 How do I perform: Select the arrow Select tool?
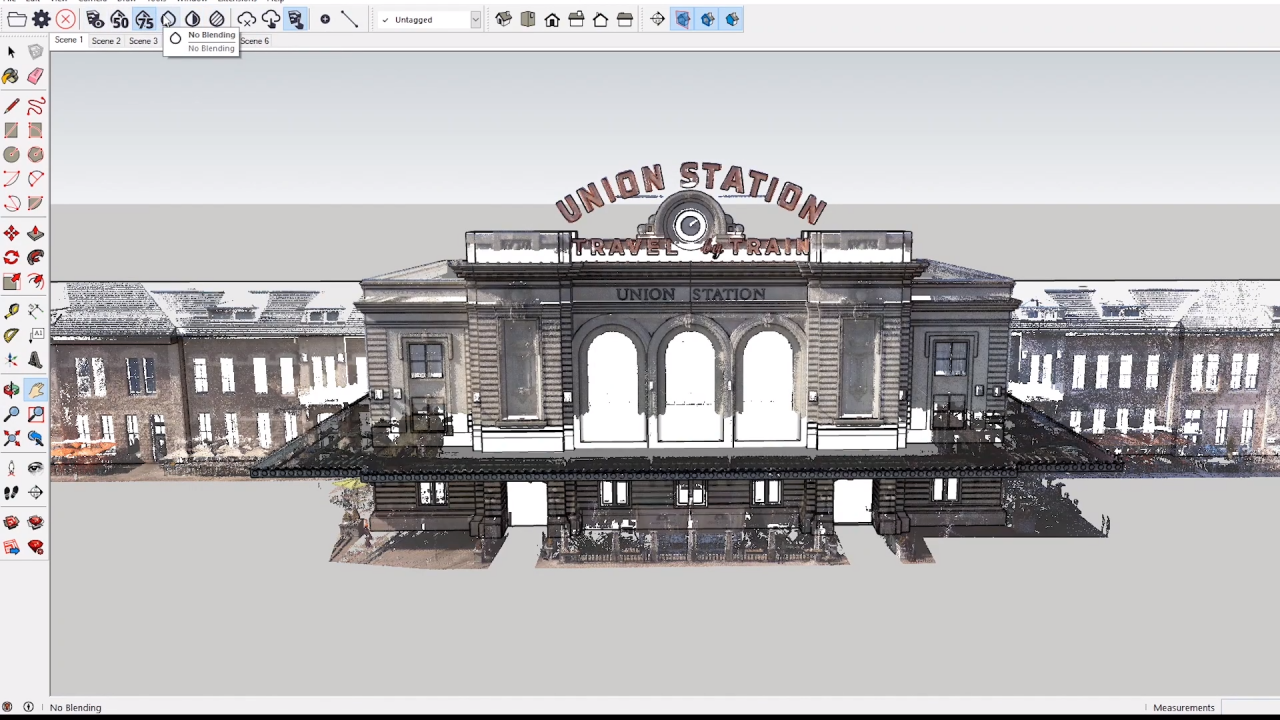[11, 52]
